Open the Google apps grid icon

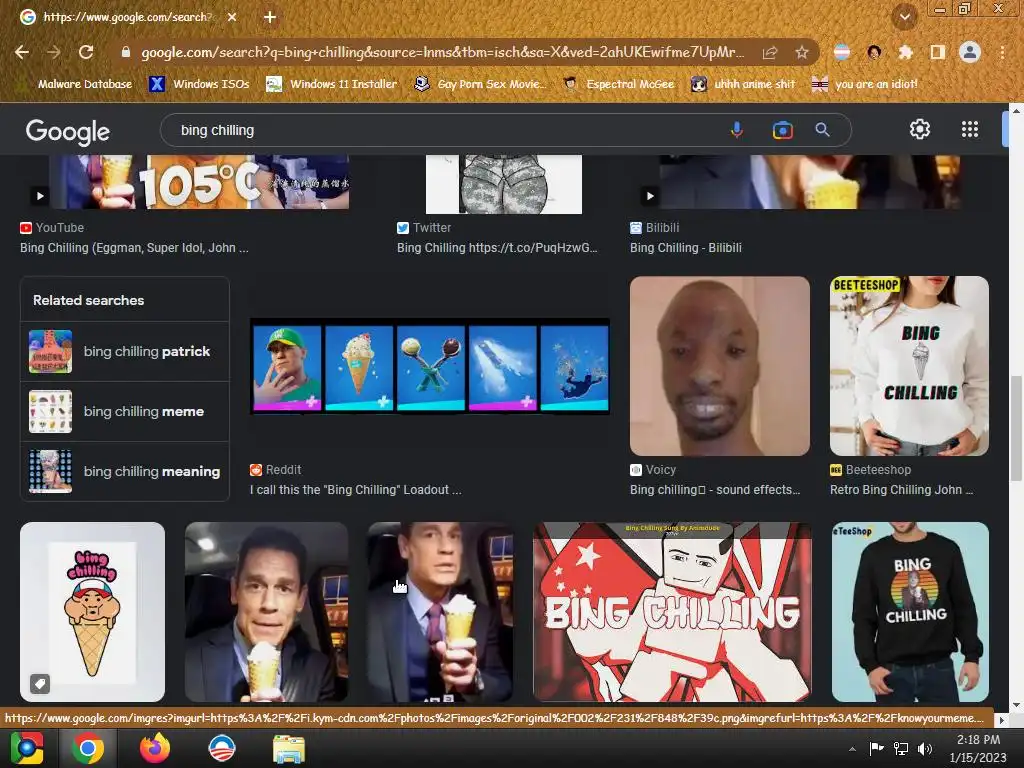[x=970, y=129]
